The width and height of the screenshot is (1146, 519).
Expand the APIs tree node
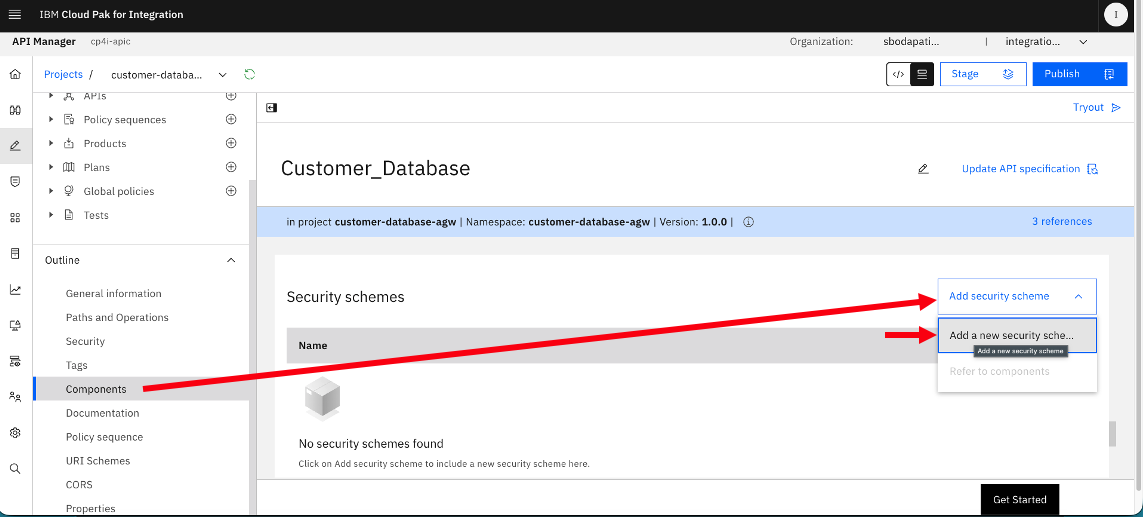(x=51, y=96)
